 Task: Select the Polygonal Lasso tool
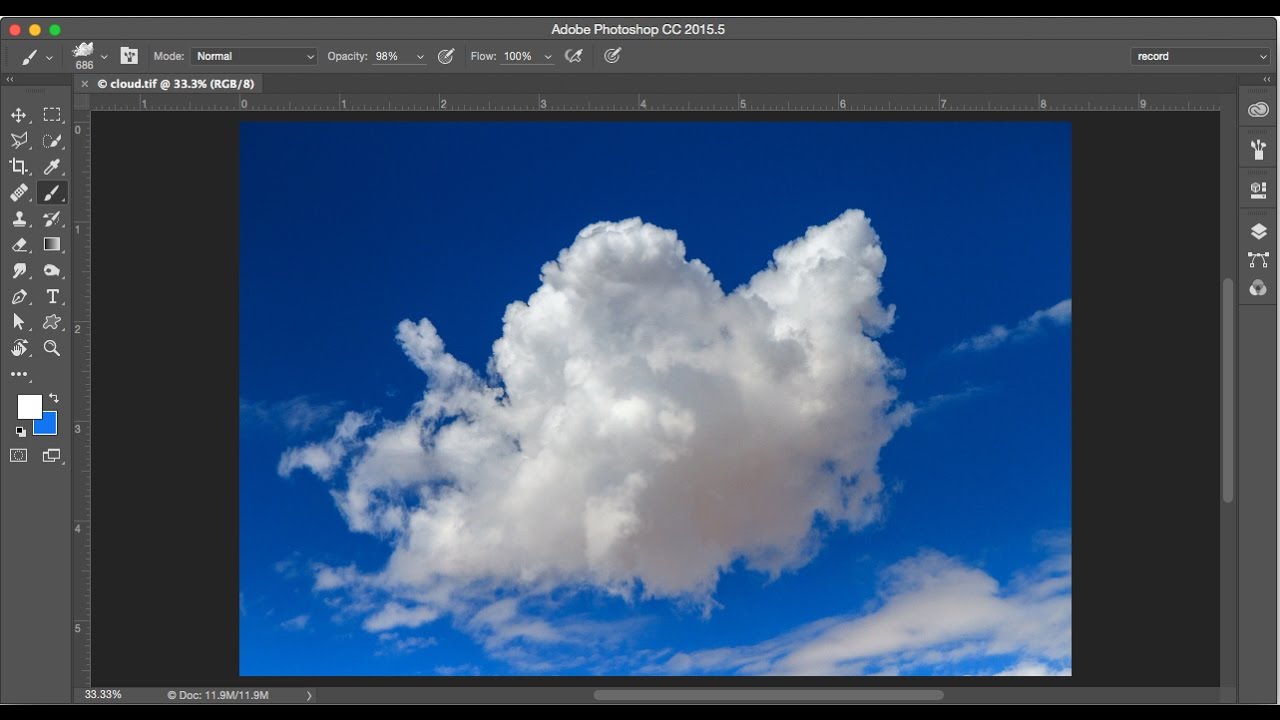pos(19,141)
